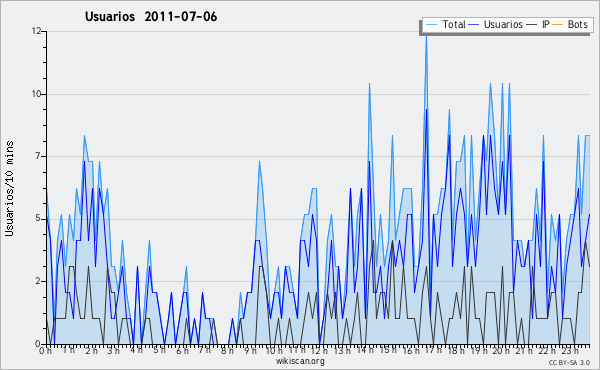Click the light blue Total legend line

(431, 25)
